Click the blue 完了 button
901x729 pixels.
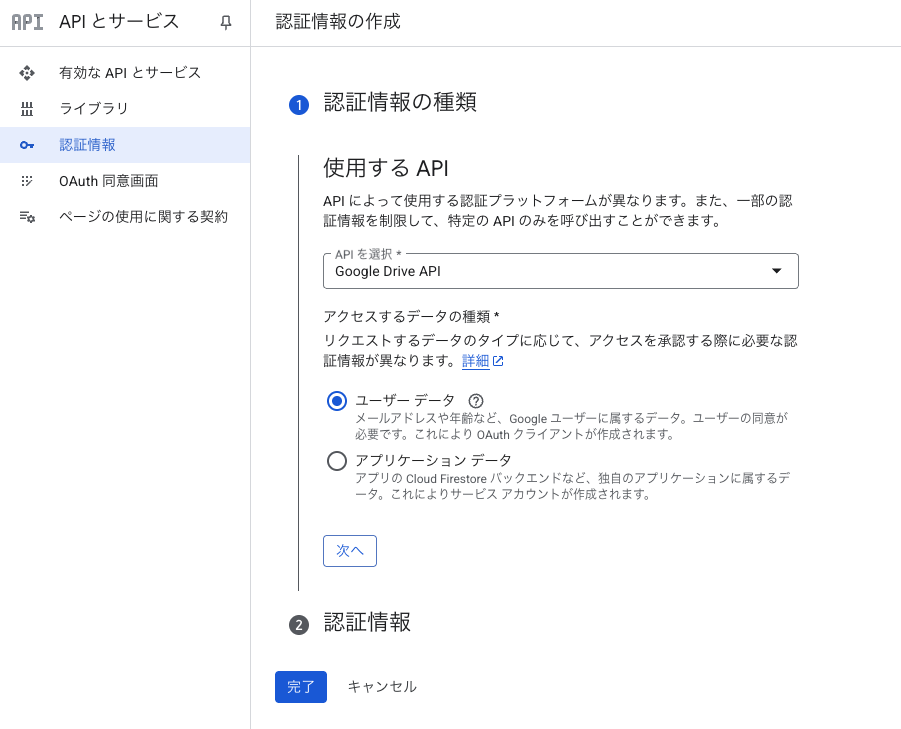[x=301, y=687]
